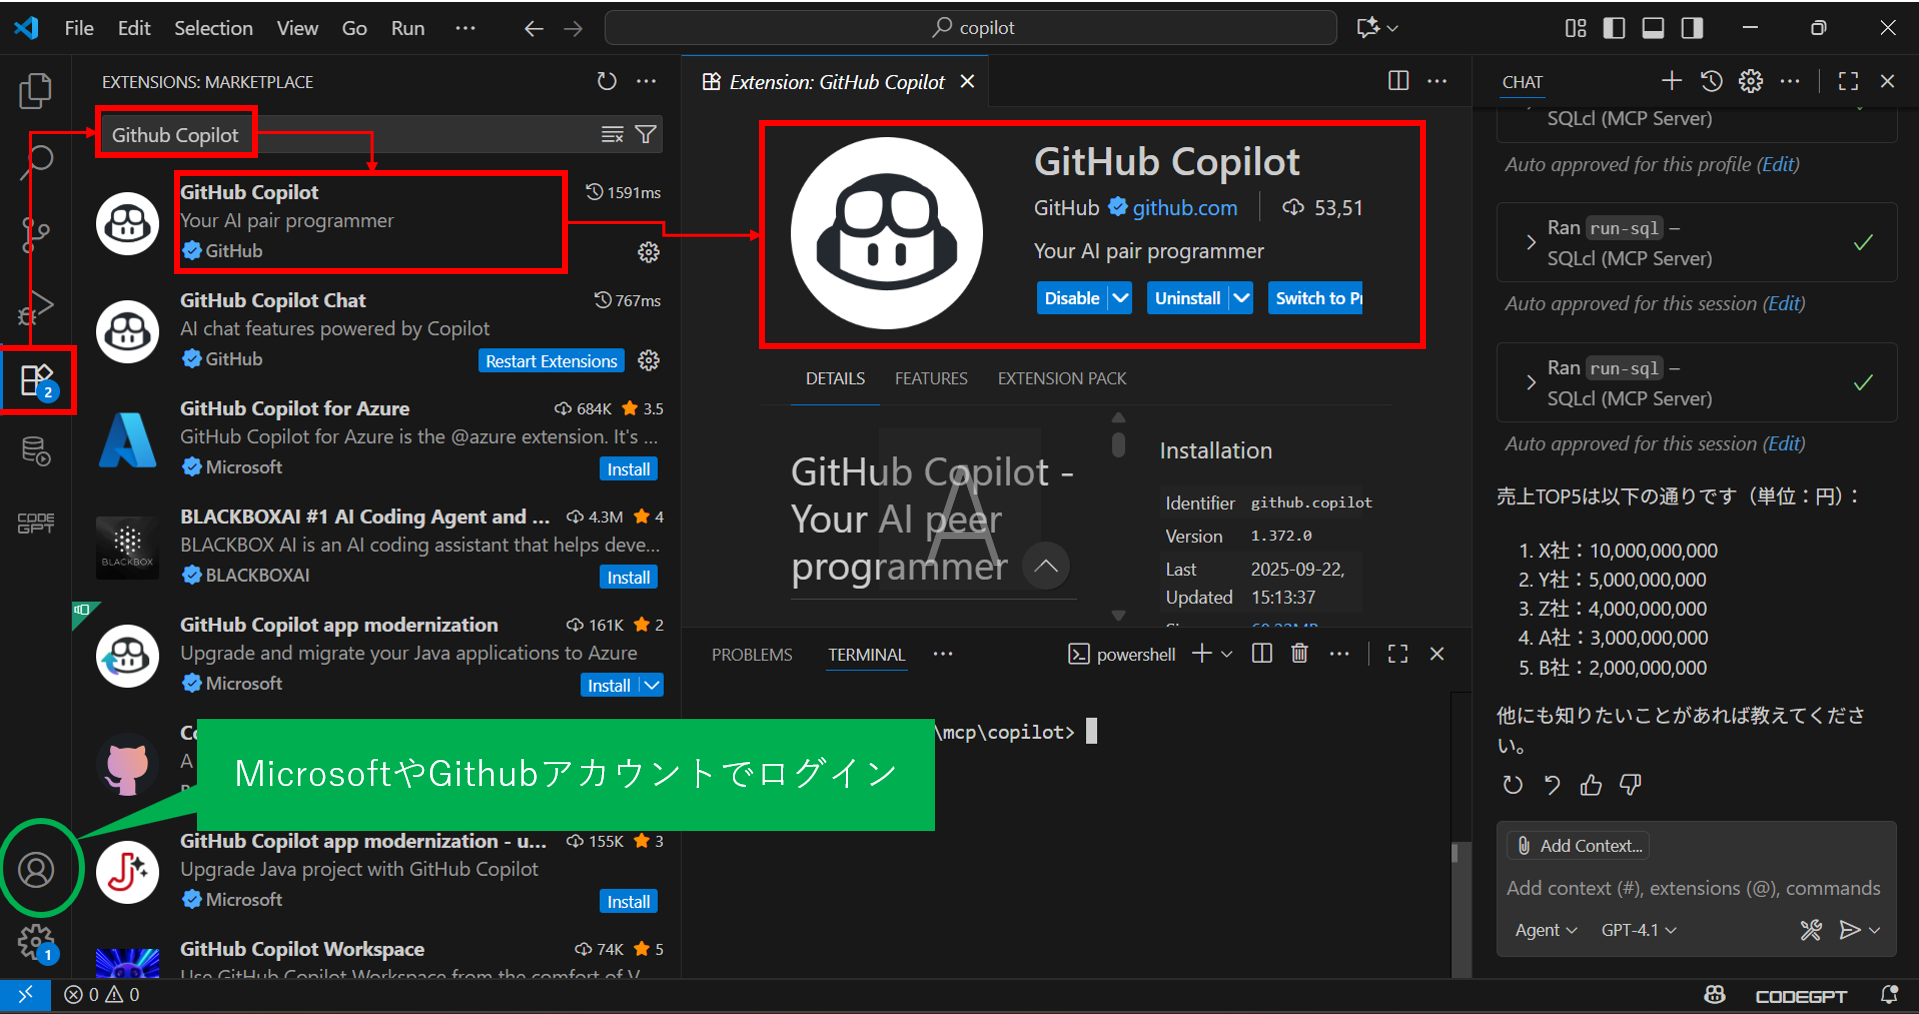Image resolution: width=1919 pixels, height=1014 pixels.
Task: Uninstall the GitHub Copilot extension
Action: 1188,298
